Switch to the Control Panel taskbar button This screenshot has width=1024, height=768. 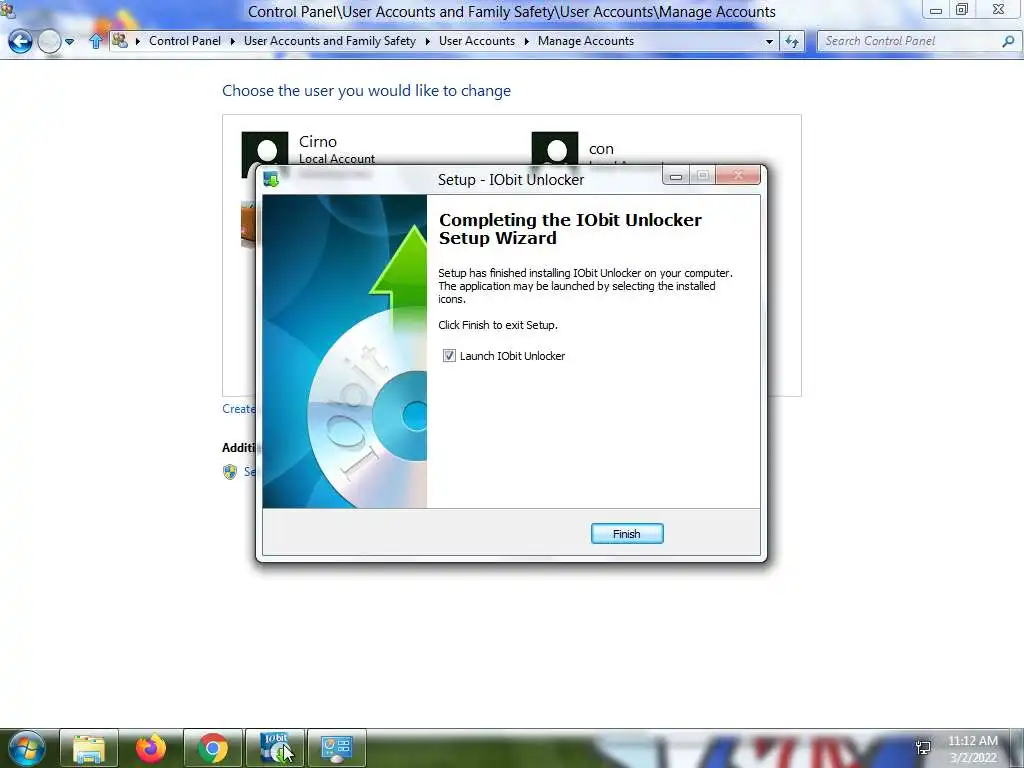337,748
